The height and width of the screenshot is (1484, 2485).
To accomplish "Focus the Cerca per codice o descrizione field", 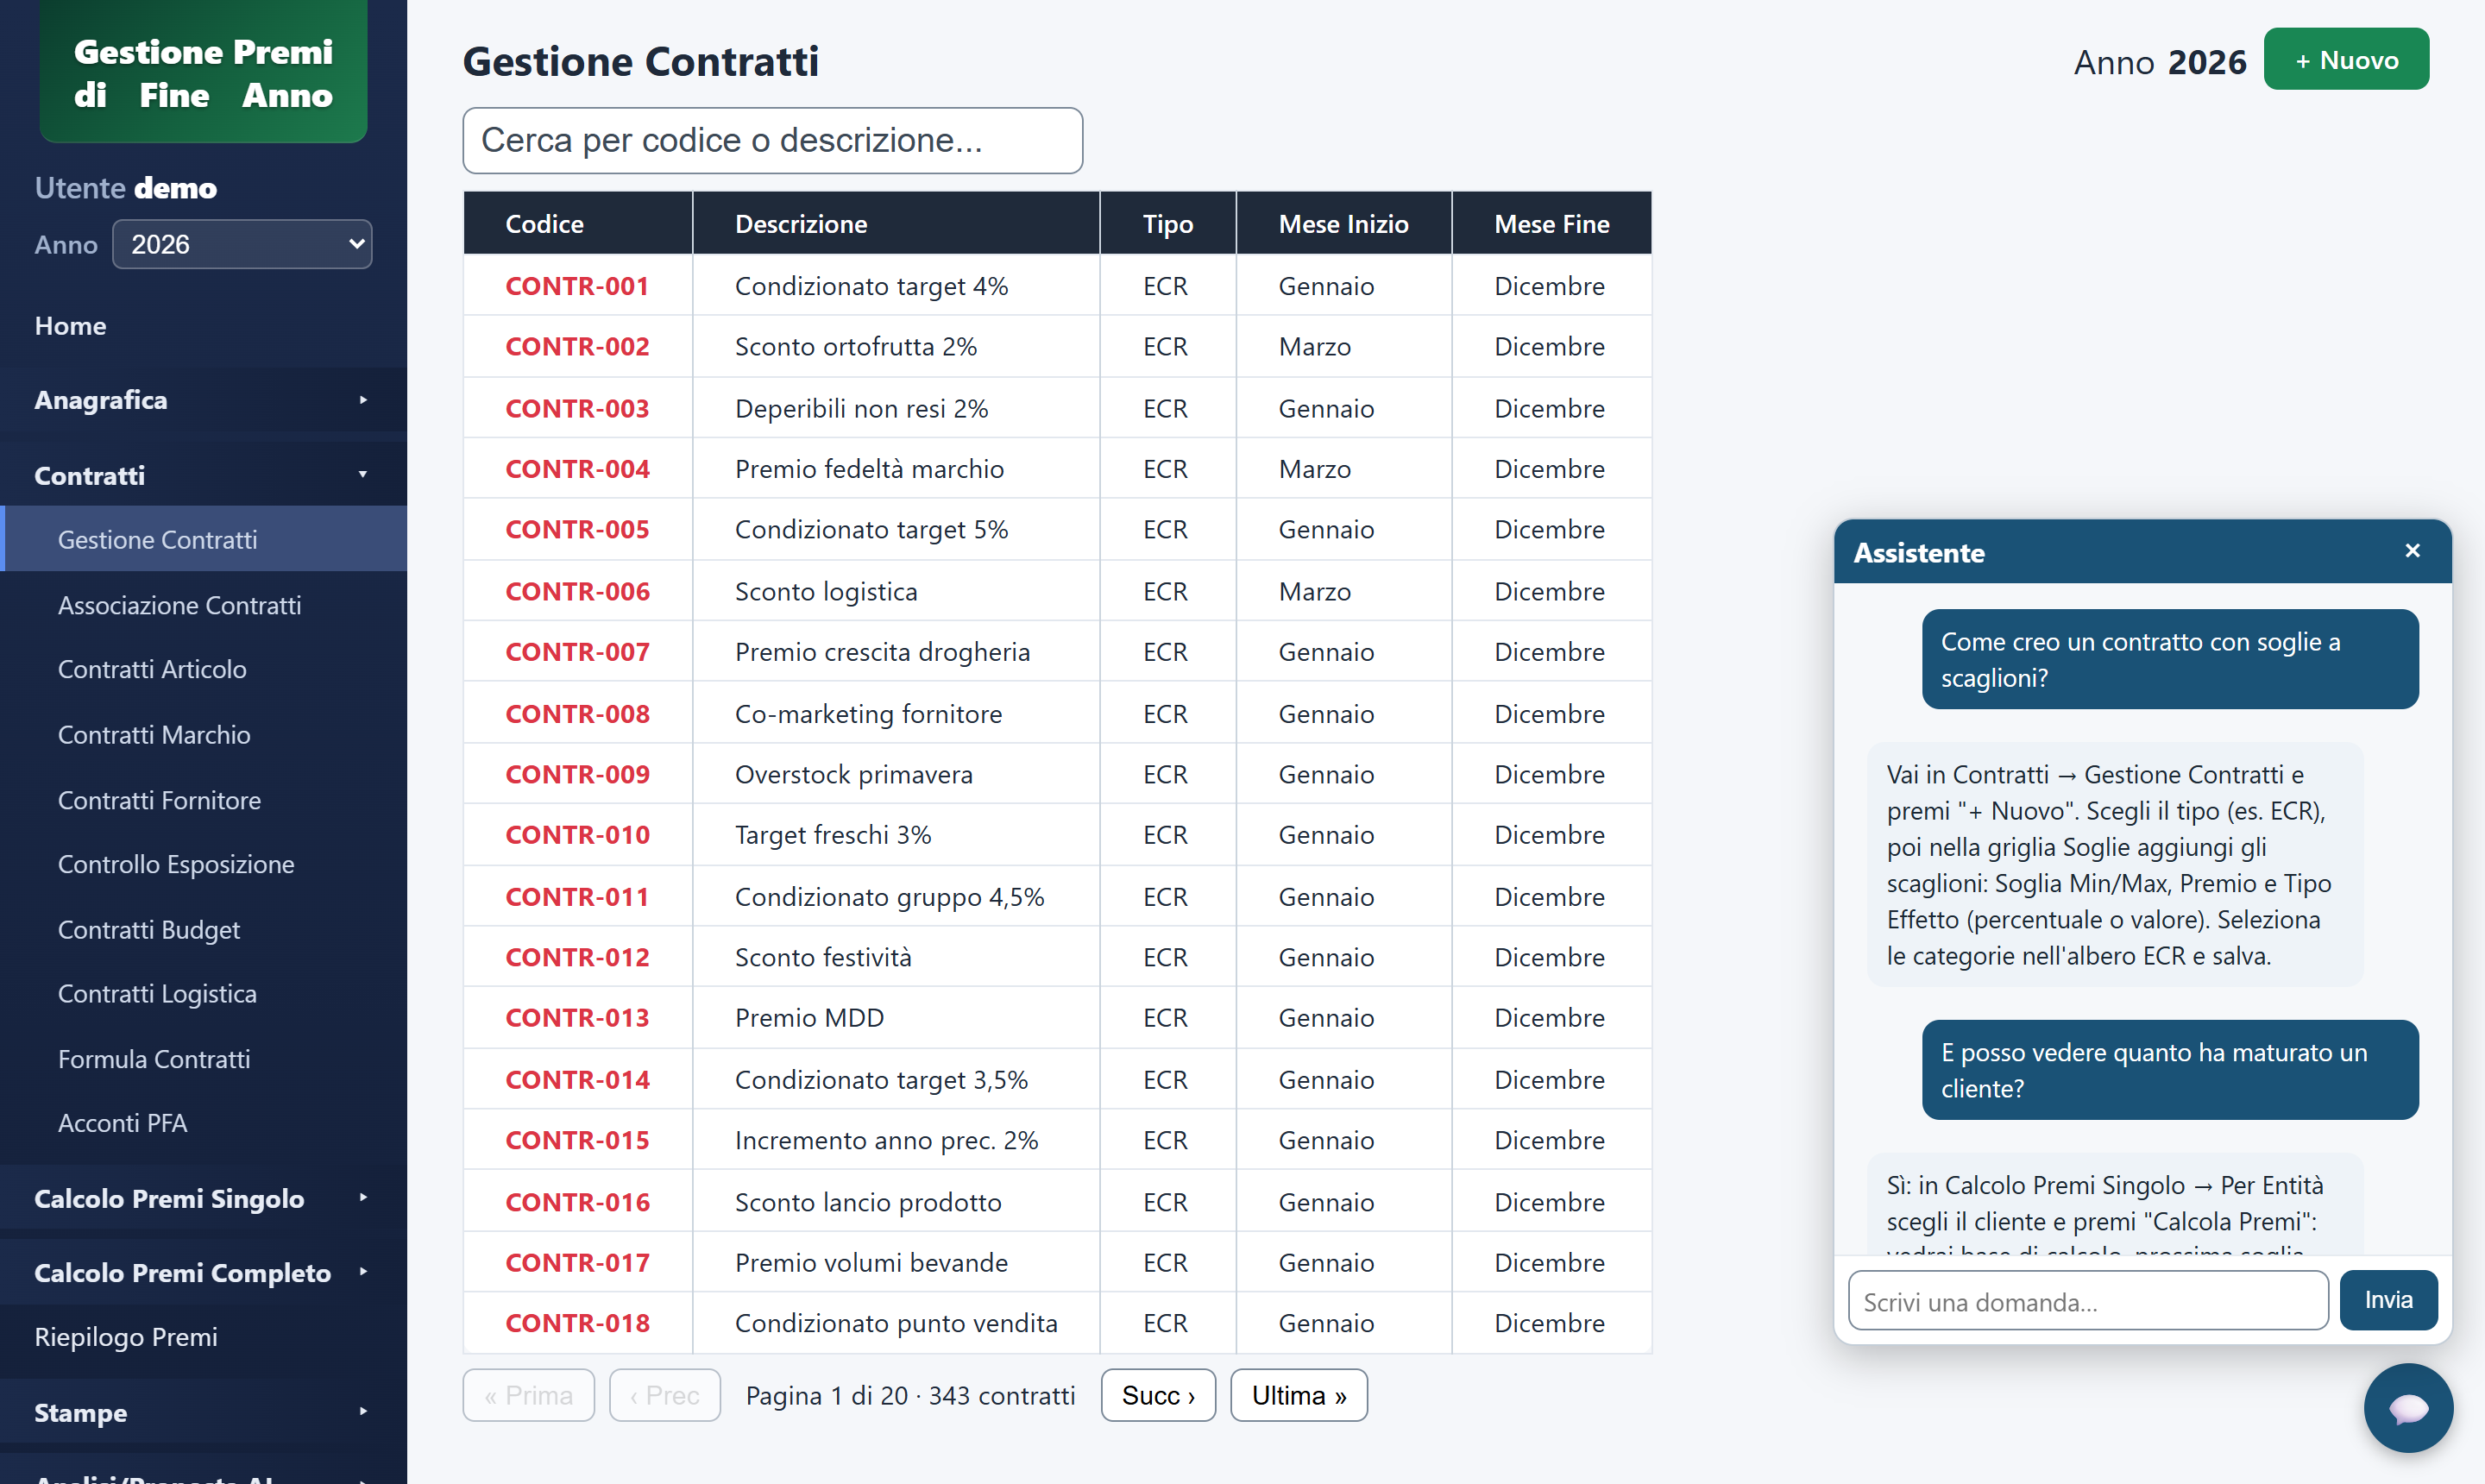I will [x=772, y=141].
